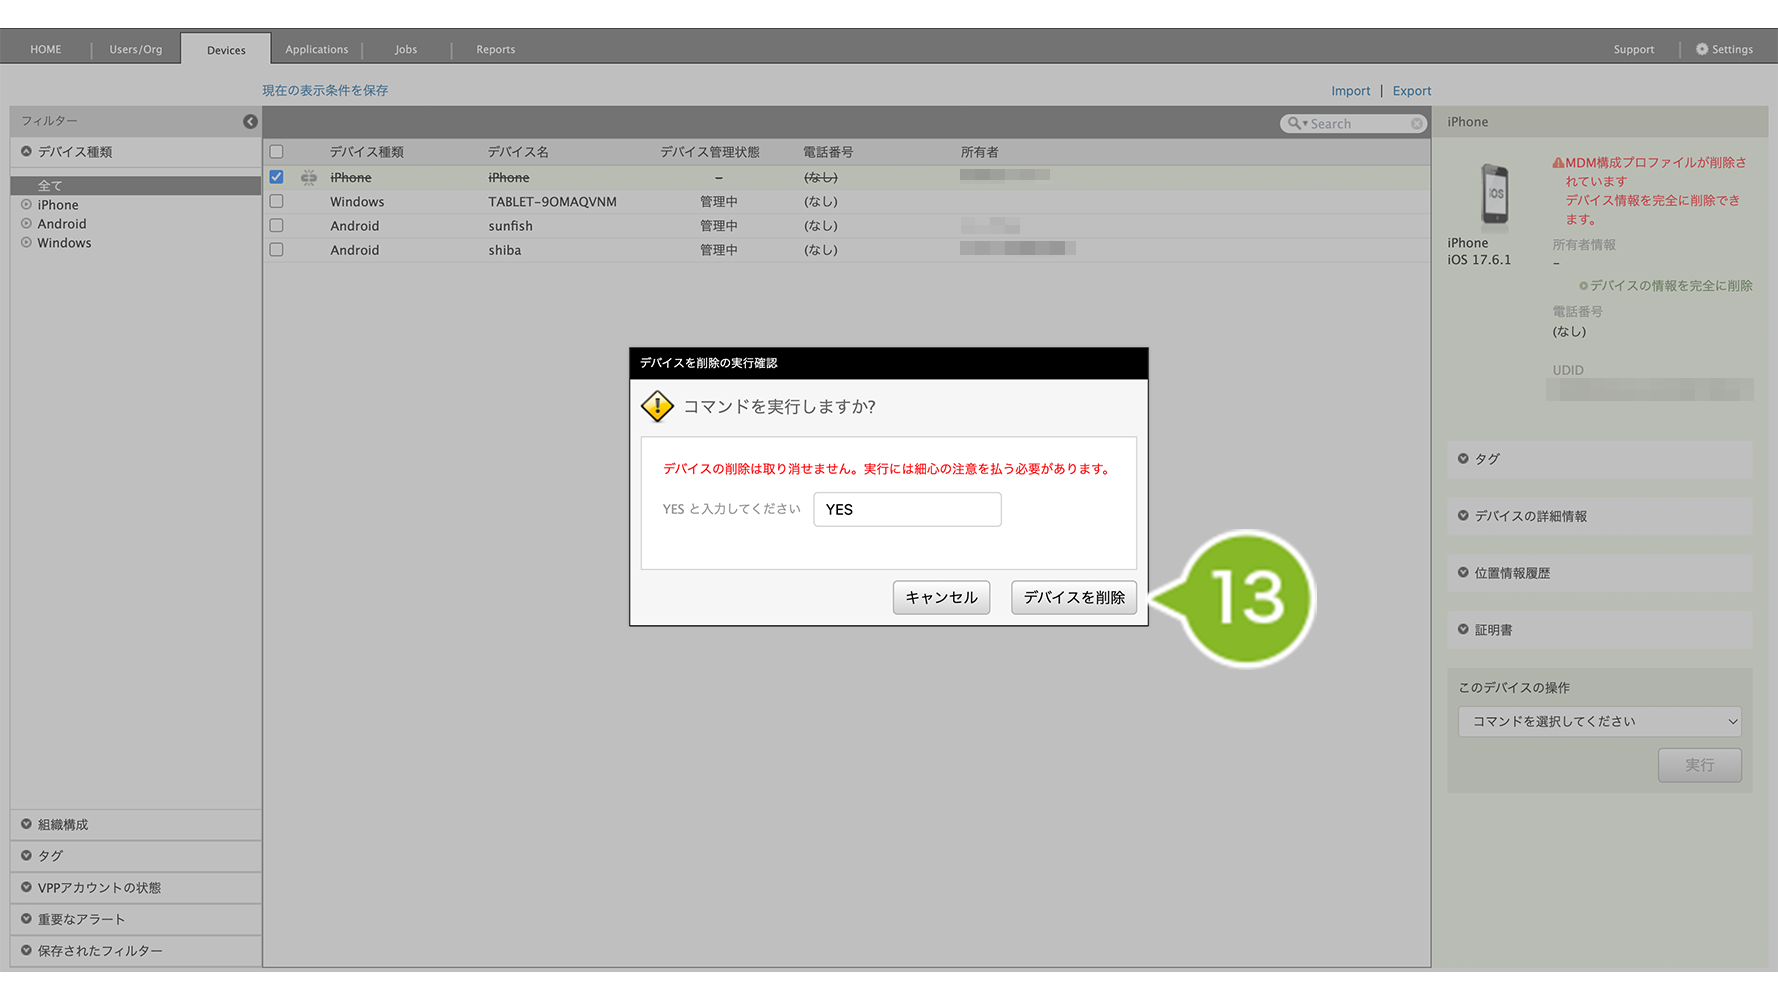Sort by 電話番号 column header
The width and height of the screenshot is (1778, 1000).
[828, 152]
